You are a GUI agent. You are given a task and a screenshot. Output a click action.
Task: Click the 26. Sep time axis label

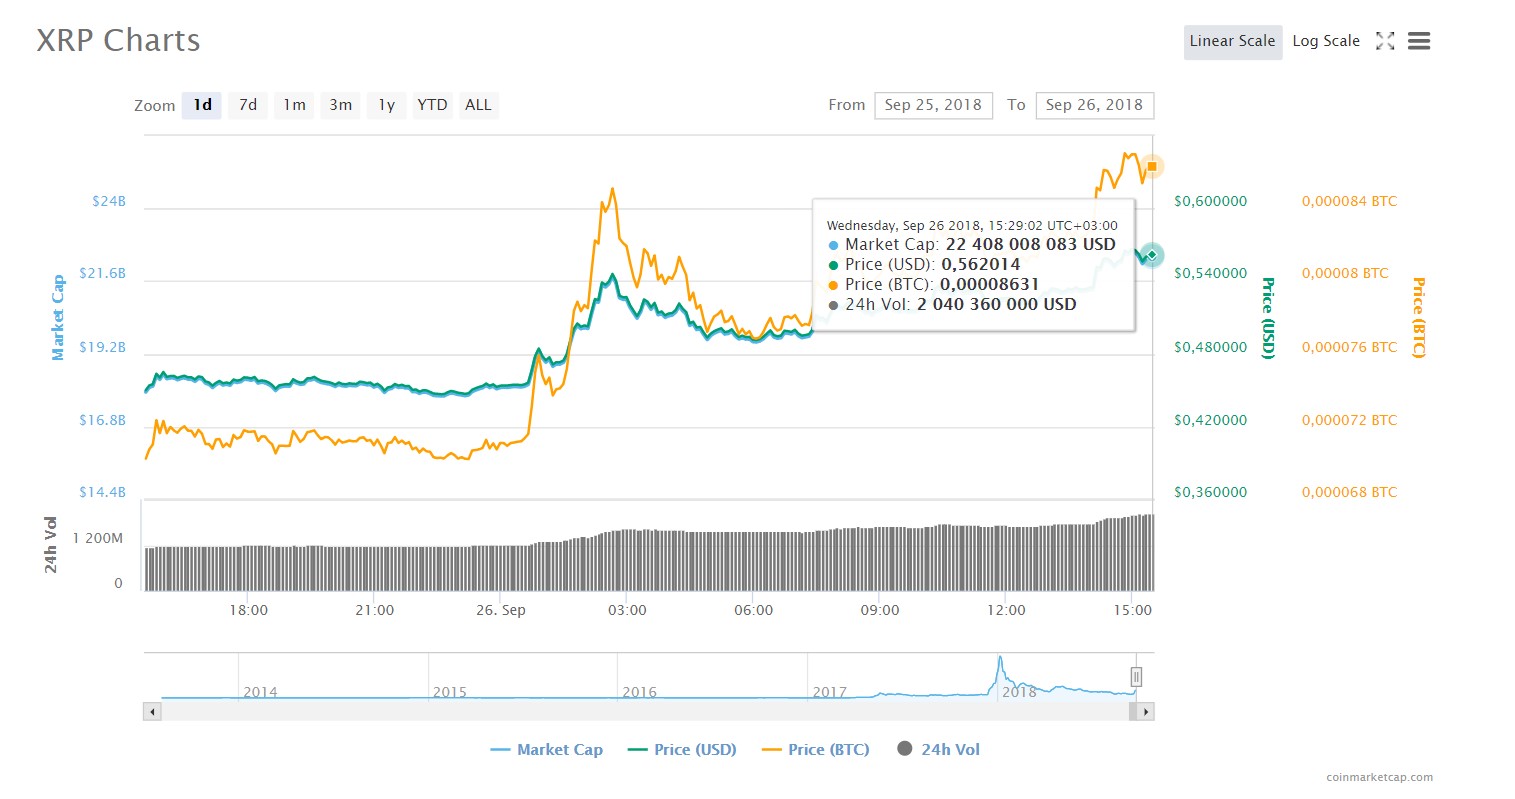(x=501, y=610)
